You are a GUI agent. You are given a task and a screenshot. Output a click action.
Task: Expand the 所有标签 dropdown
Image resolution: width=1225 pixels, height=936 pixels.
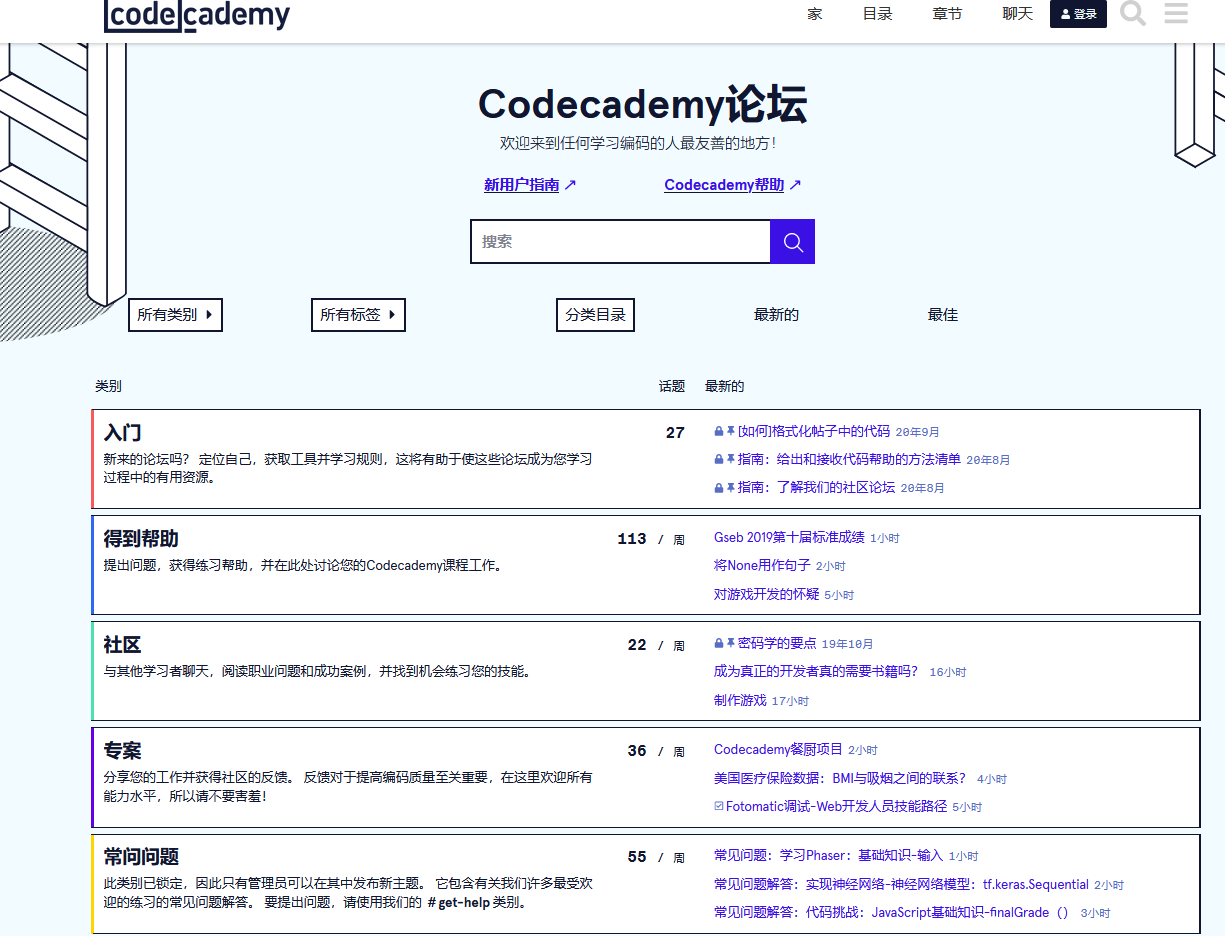[358, 315]
